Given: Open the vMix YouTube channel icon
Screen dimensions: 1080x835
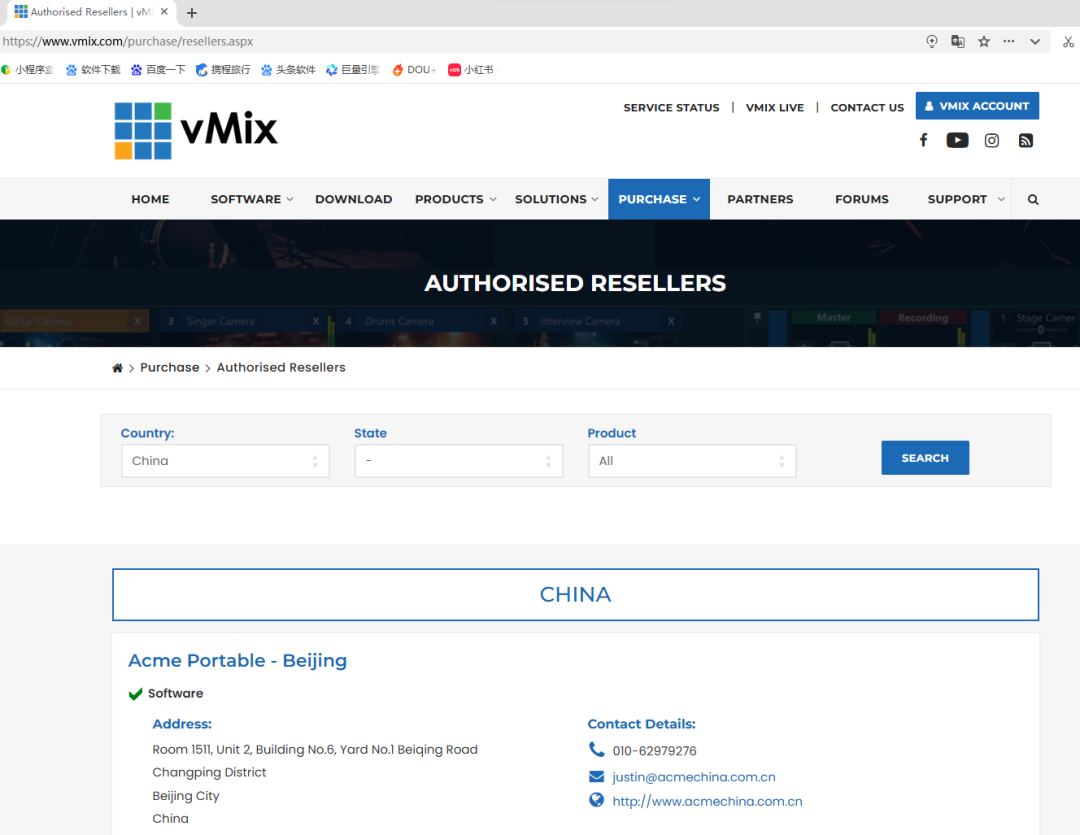Looking at the screenshot, I should [x=957, y=141].
